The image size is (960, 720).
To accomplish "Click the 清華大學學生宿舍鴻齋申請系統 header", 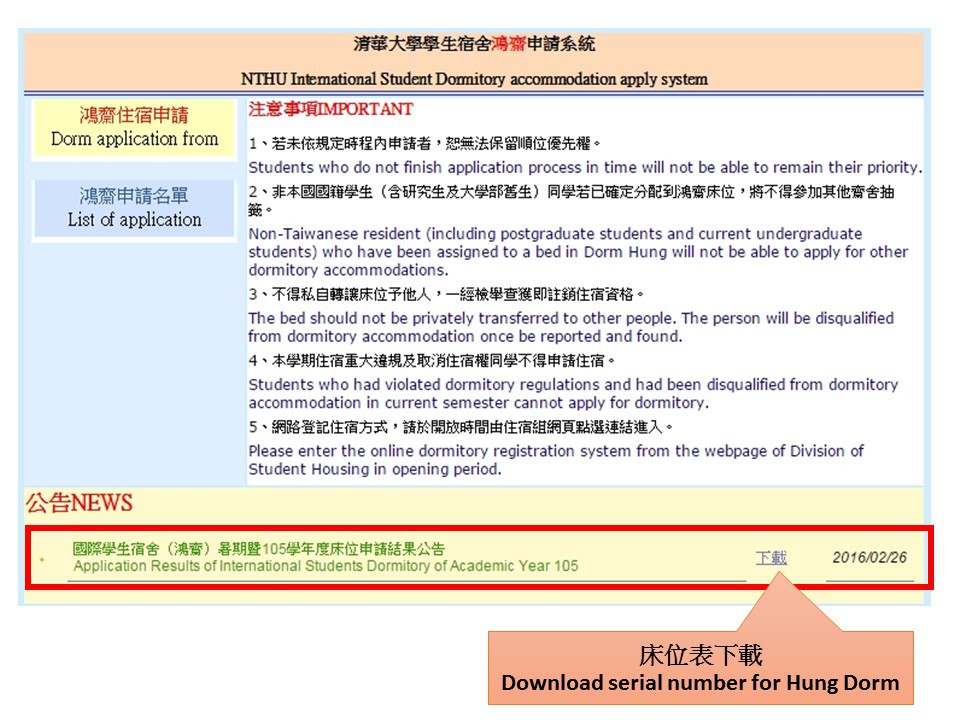I will coord(474,44).
